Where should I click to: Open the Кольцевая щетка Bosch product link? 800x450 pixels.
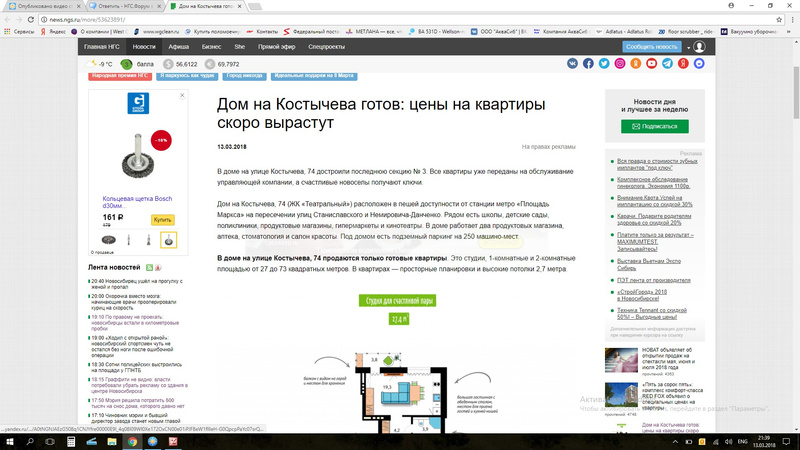pos(137,202)
